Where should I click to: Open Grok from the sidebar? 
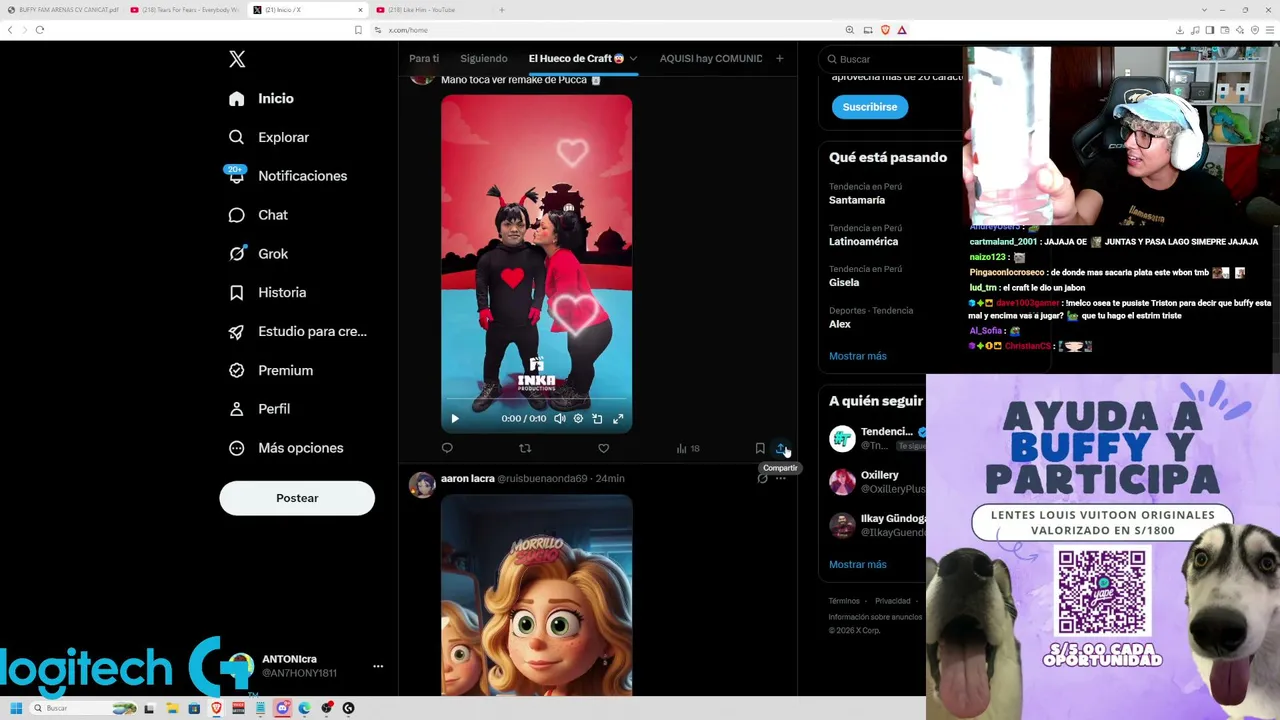(257, 254)
